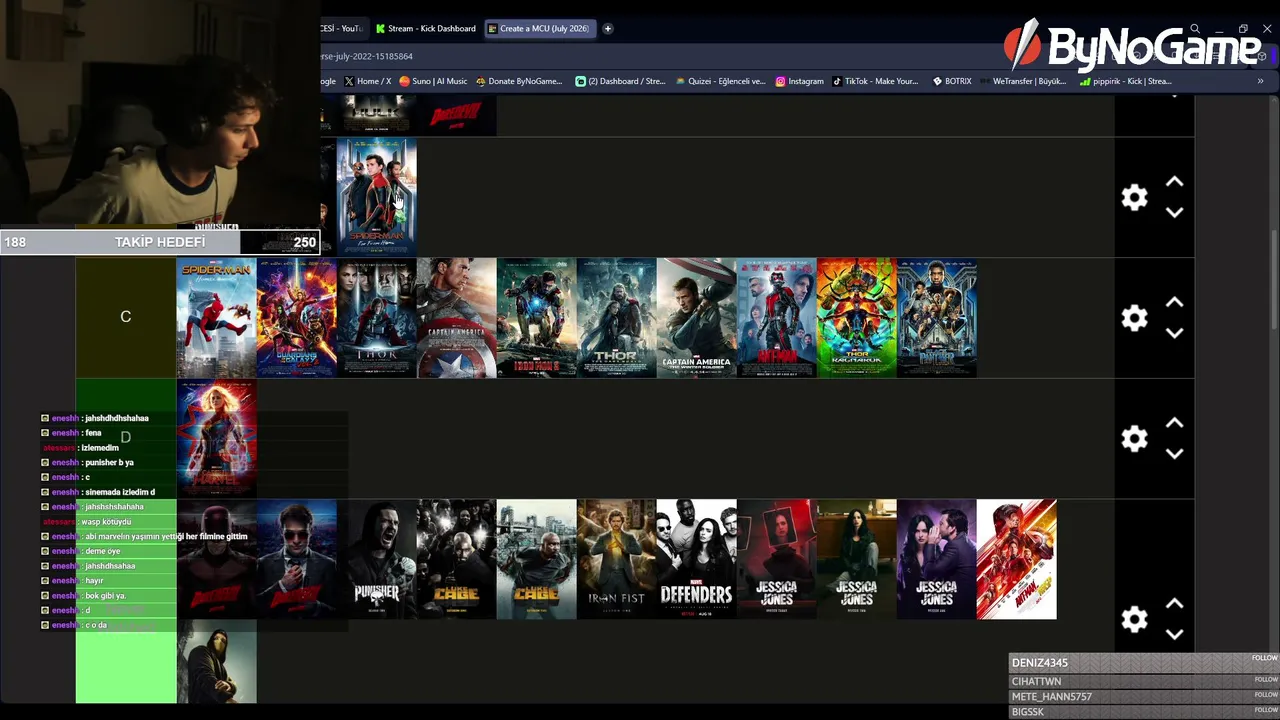This screenshot has height=720, width=1280.
Task: Move the C tier row down
Action: [1175, 333]
